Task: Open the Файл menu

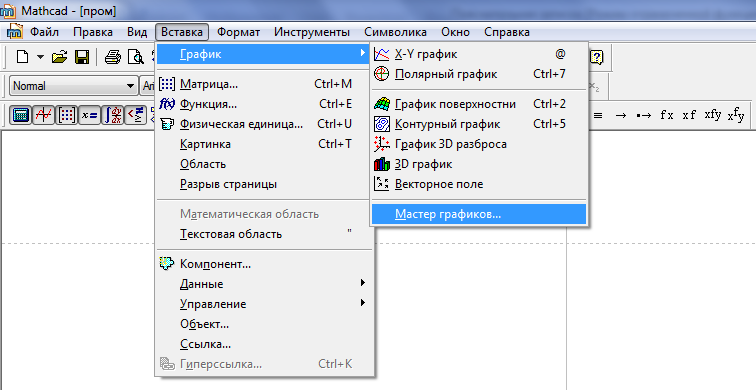Action: (x=44, y=32)
